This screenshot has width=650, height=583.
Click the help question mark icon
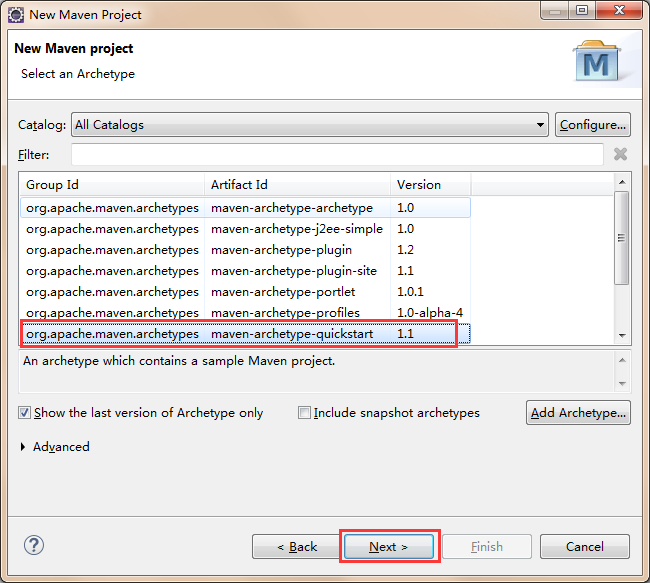click(32, 546)
